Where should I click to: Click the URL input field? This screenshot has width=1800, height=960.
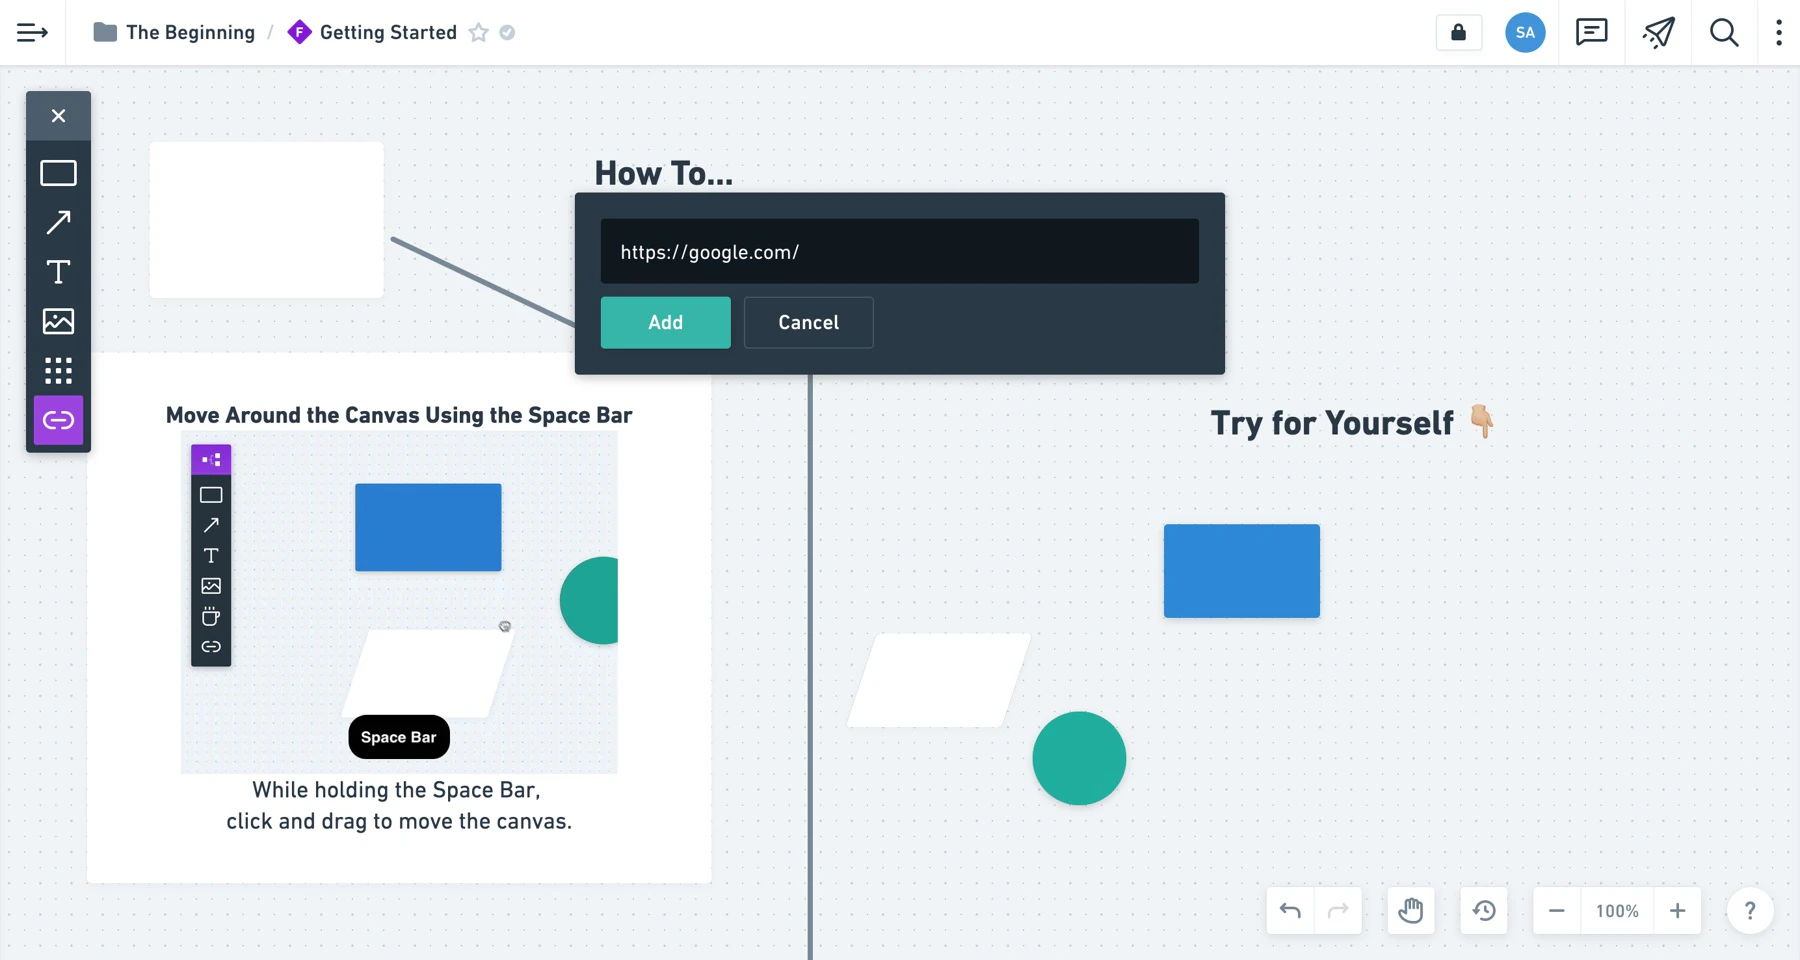899,251
